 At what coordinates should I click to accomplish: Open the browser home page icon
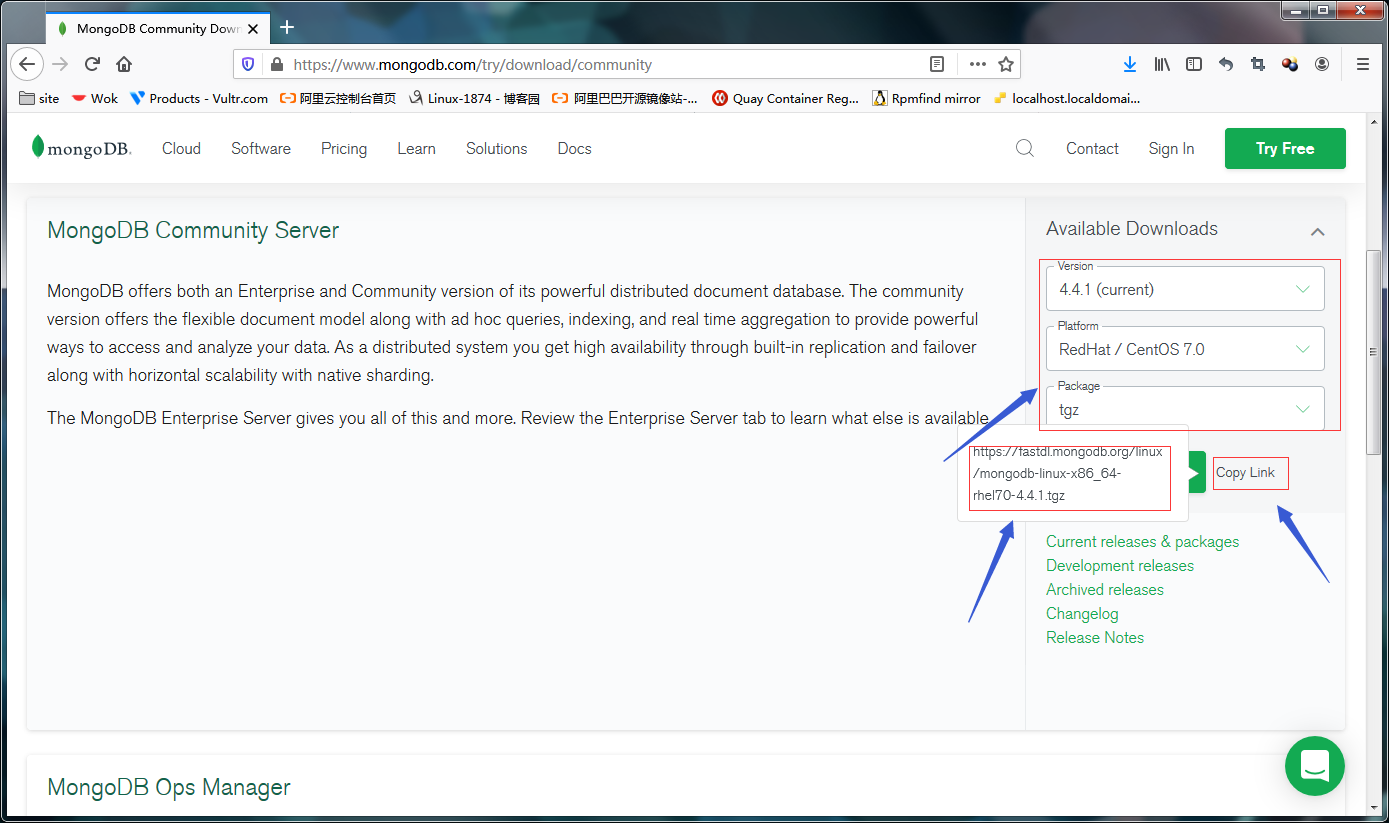pyautogui.click(x=124, y=64)
